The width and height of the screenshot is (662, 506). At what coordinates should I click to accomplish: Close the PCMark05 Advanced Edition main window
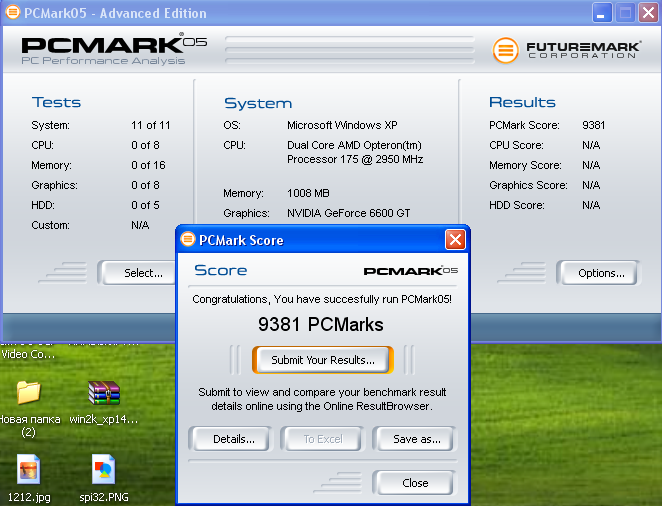tap(648, 13)
